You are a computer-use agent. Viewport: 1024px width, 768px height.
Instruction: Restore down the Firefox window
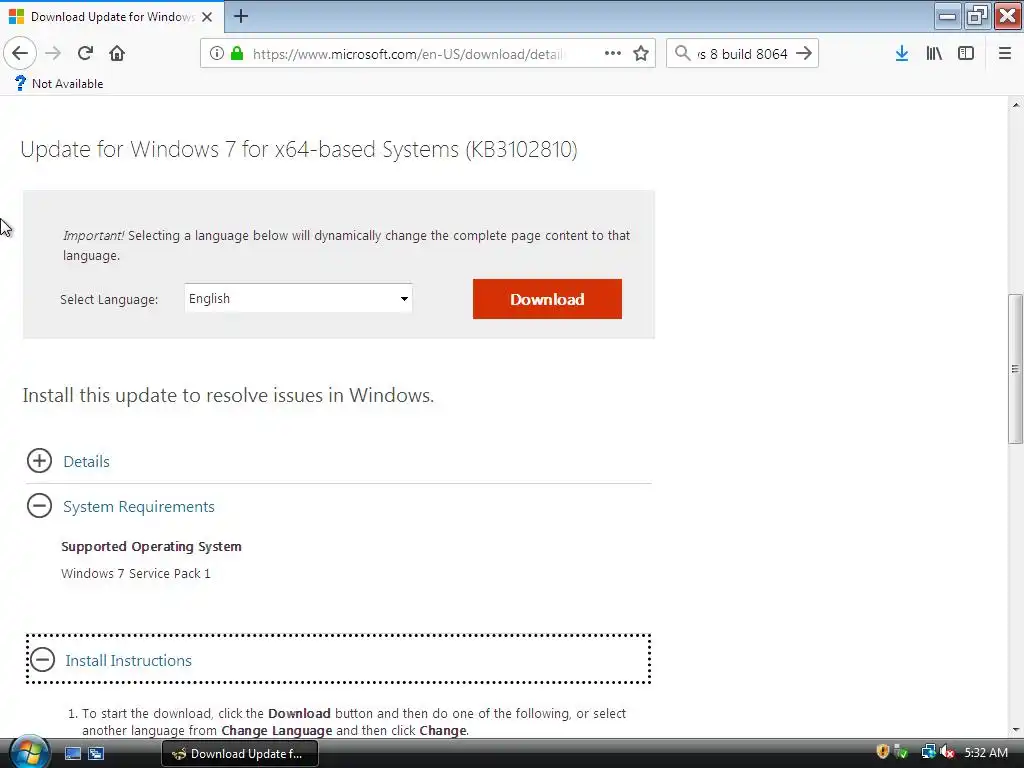(977, 16)
